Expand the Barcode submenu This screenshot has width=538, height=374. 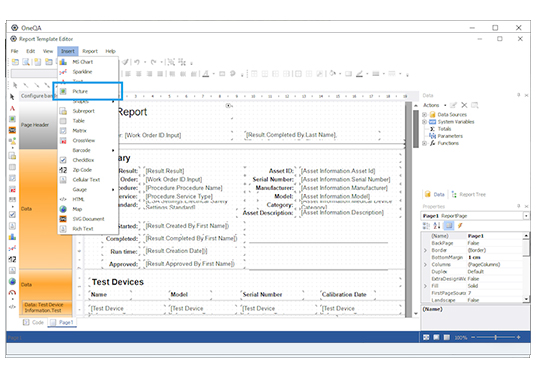[88, 150]
